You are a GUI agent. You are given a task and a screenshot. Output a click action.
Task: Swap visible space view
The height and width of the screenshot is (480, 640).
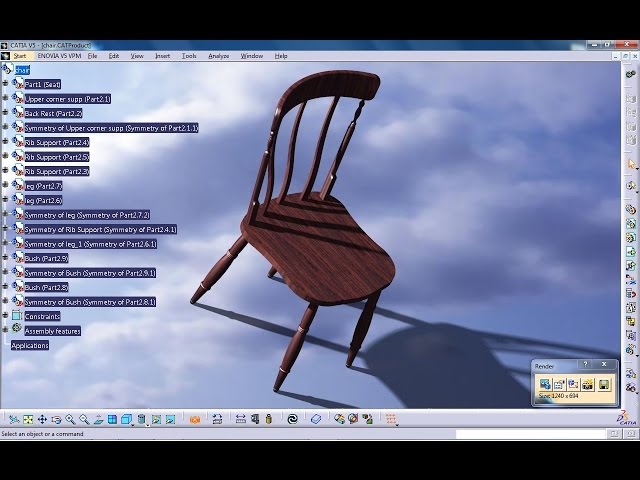[170, 419]
